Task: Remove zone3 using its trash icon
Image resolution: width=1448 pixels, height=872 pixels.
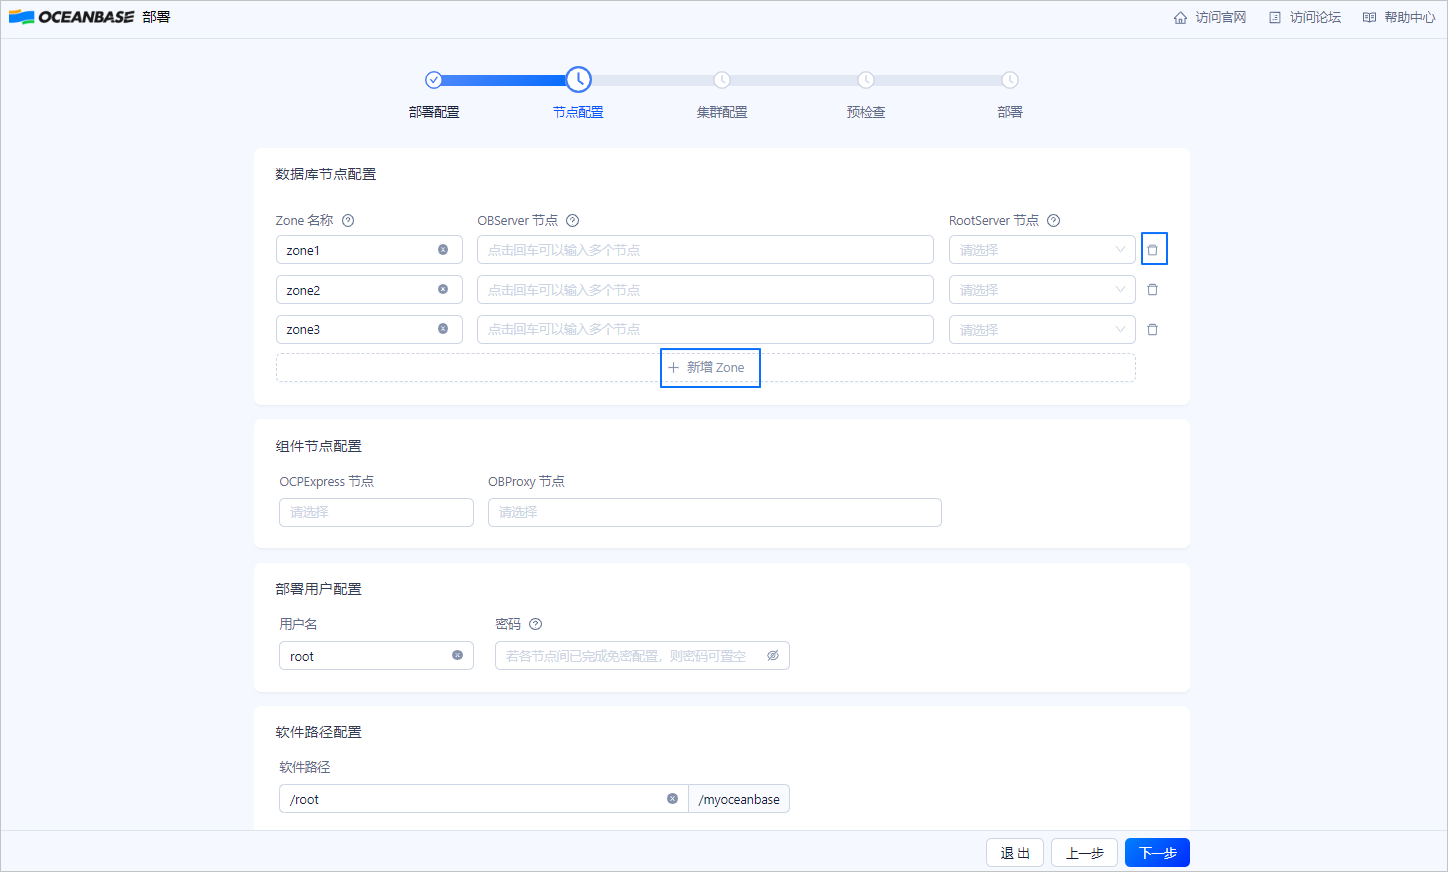Action: [x=1153, y=329]
